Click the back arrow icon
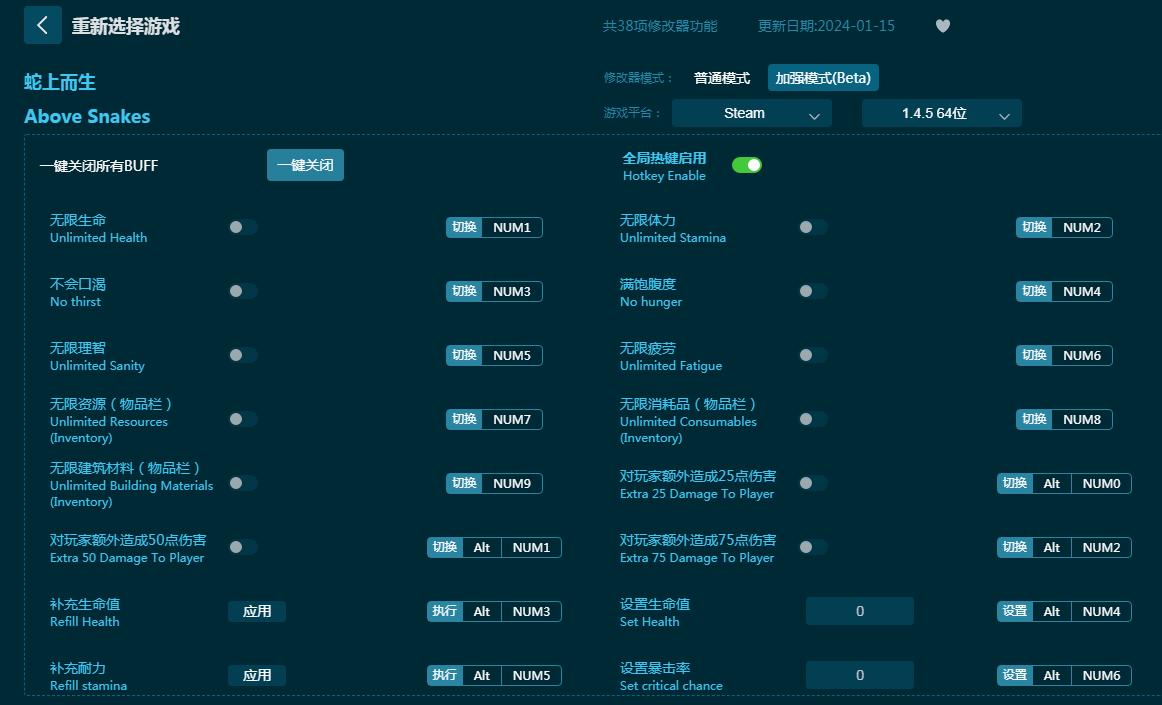 coord(42,25)
